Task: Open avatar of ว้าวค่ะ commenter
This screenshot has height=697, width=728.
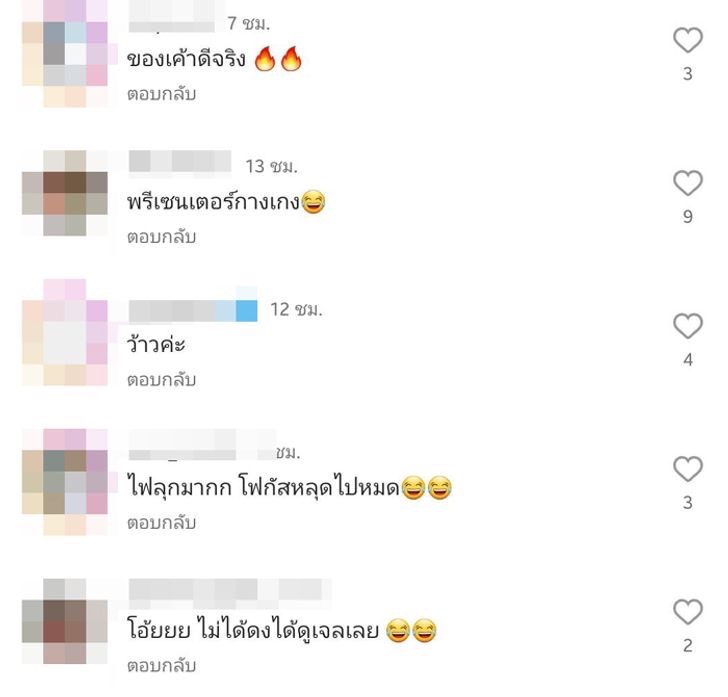Action: coord(65,332)
